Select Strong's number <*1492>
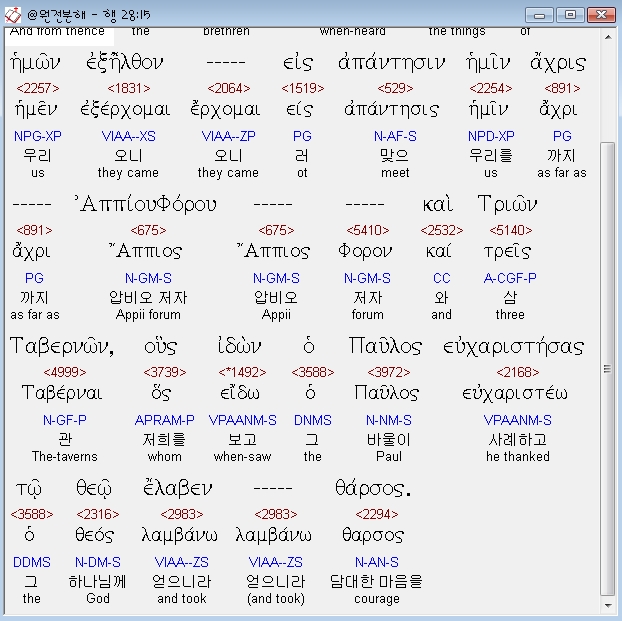Image resolution: width=622 pixels, height=621 pixels. [x=242, y=372]
